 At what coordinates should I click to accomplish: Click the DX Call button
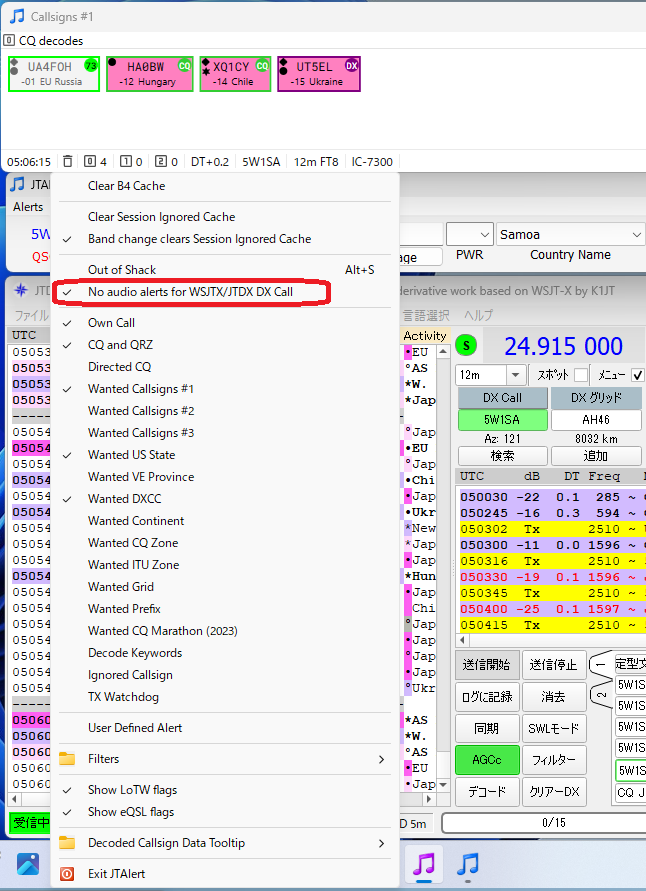pos(503,398)
